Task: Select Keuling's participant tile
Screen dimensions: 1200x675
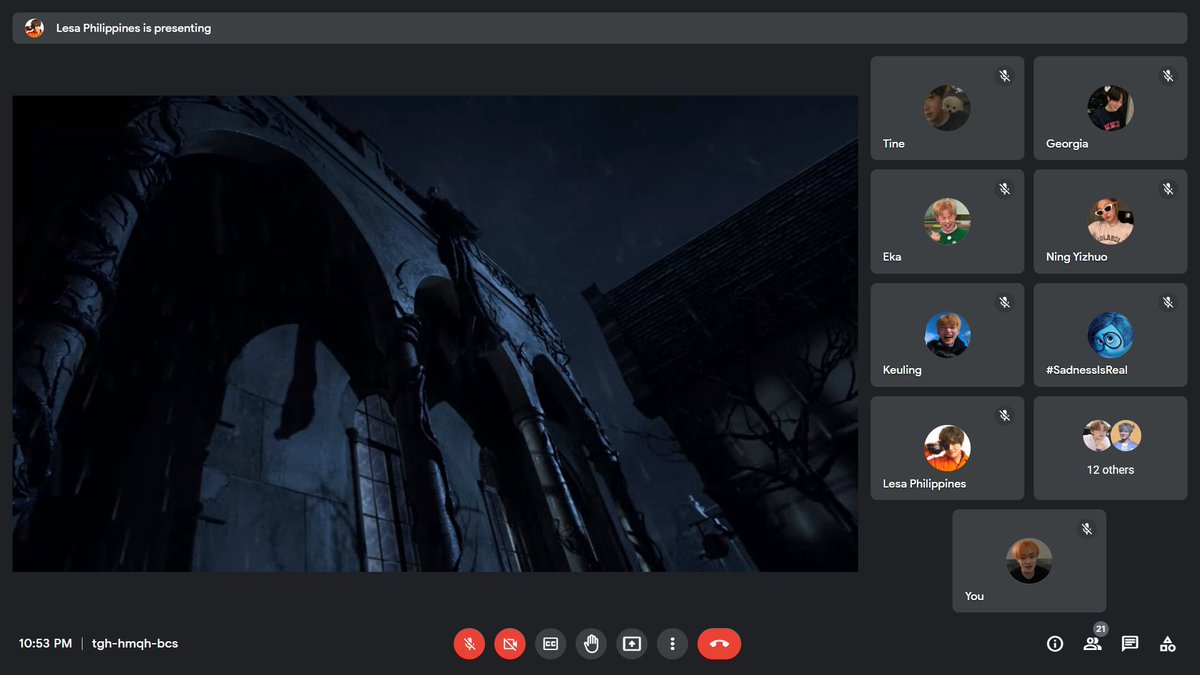Action: click(947, 335)
